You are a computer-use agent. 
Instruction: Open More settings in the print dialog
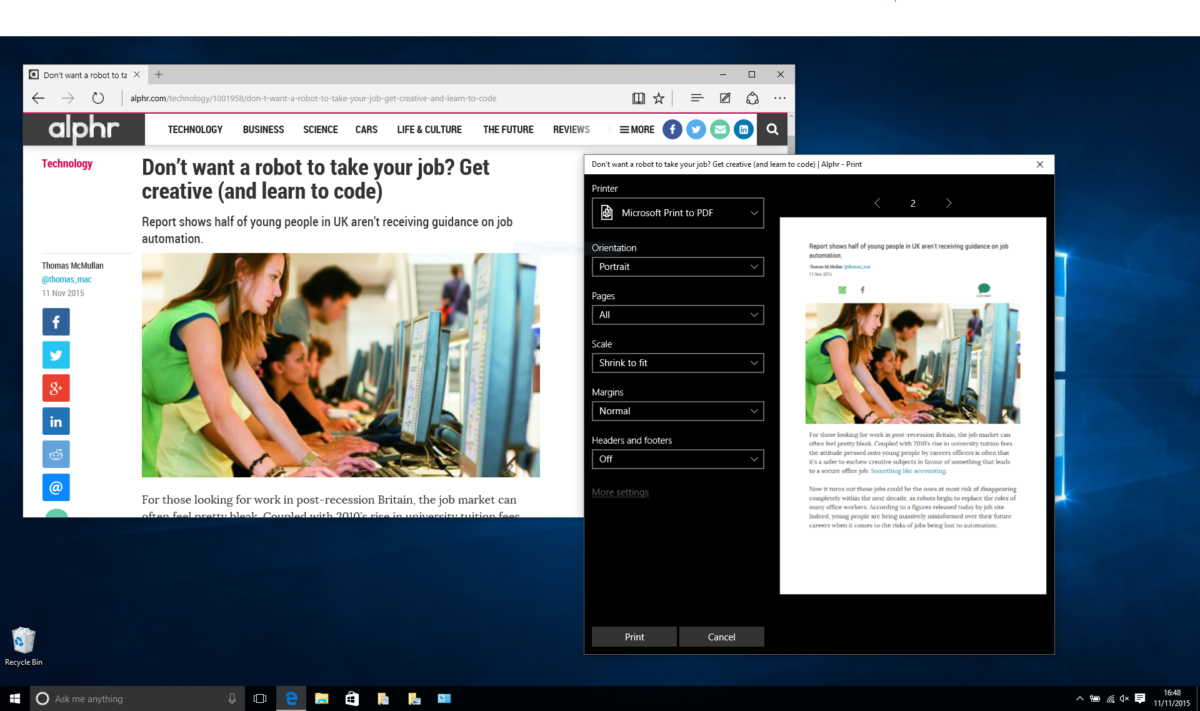coord(620,492)
